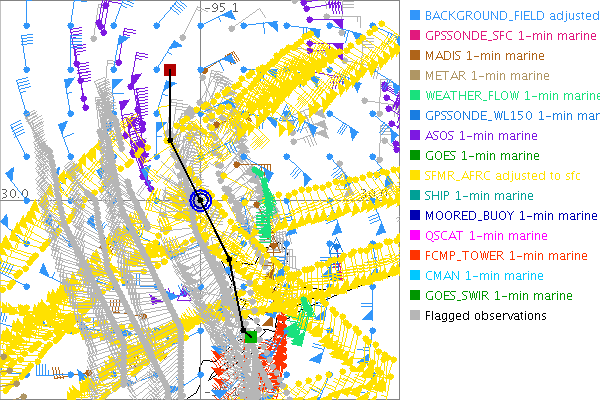Click the yellow SFMR_AFRC legend square

click(414, 176)
